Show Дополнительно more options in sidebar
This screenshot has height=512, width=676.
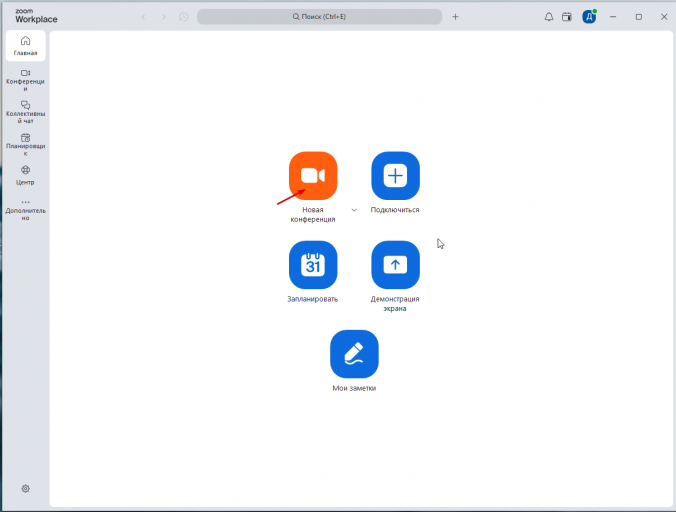[x=25, y=209]
